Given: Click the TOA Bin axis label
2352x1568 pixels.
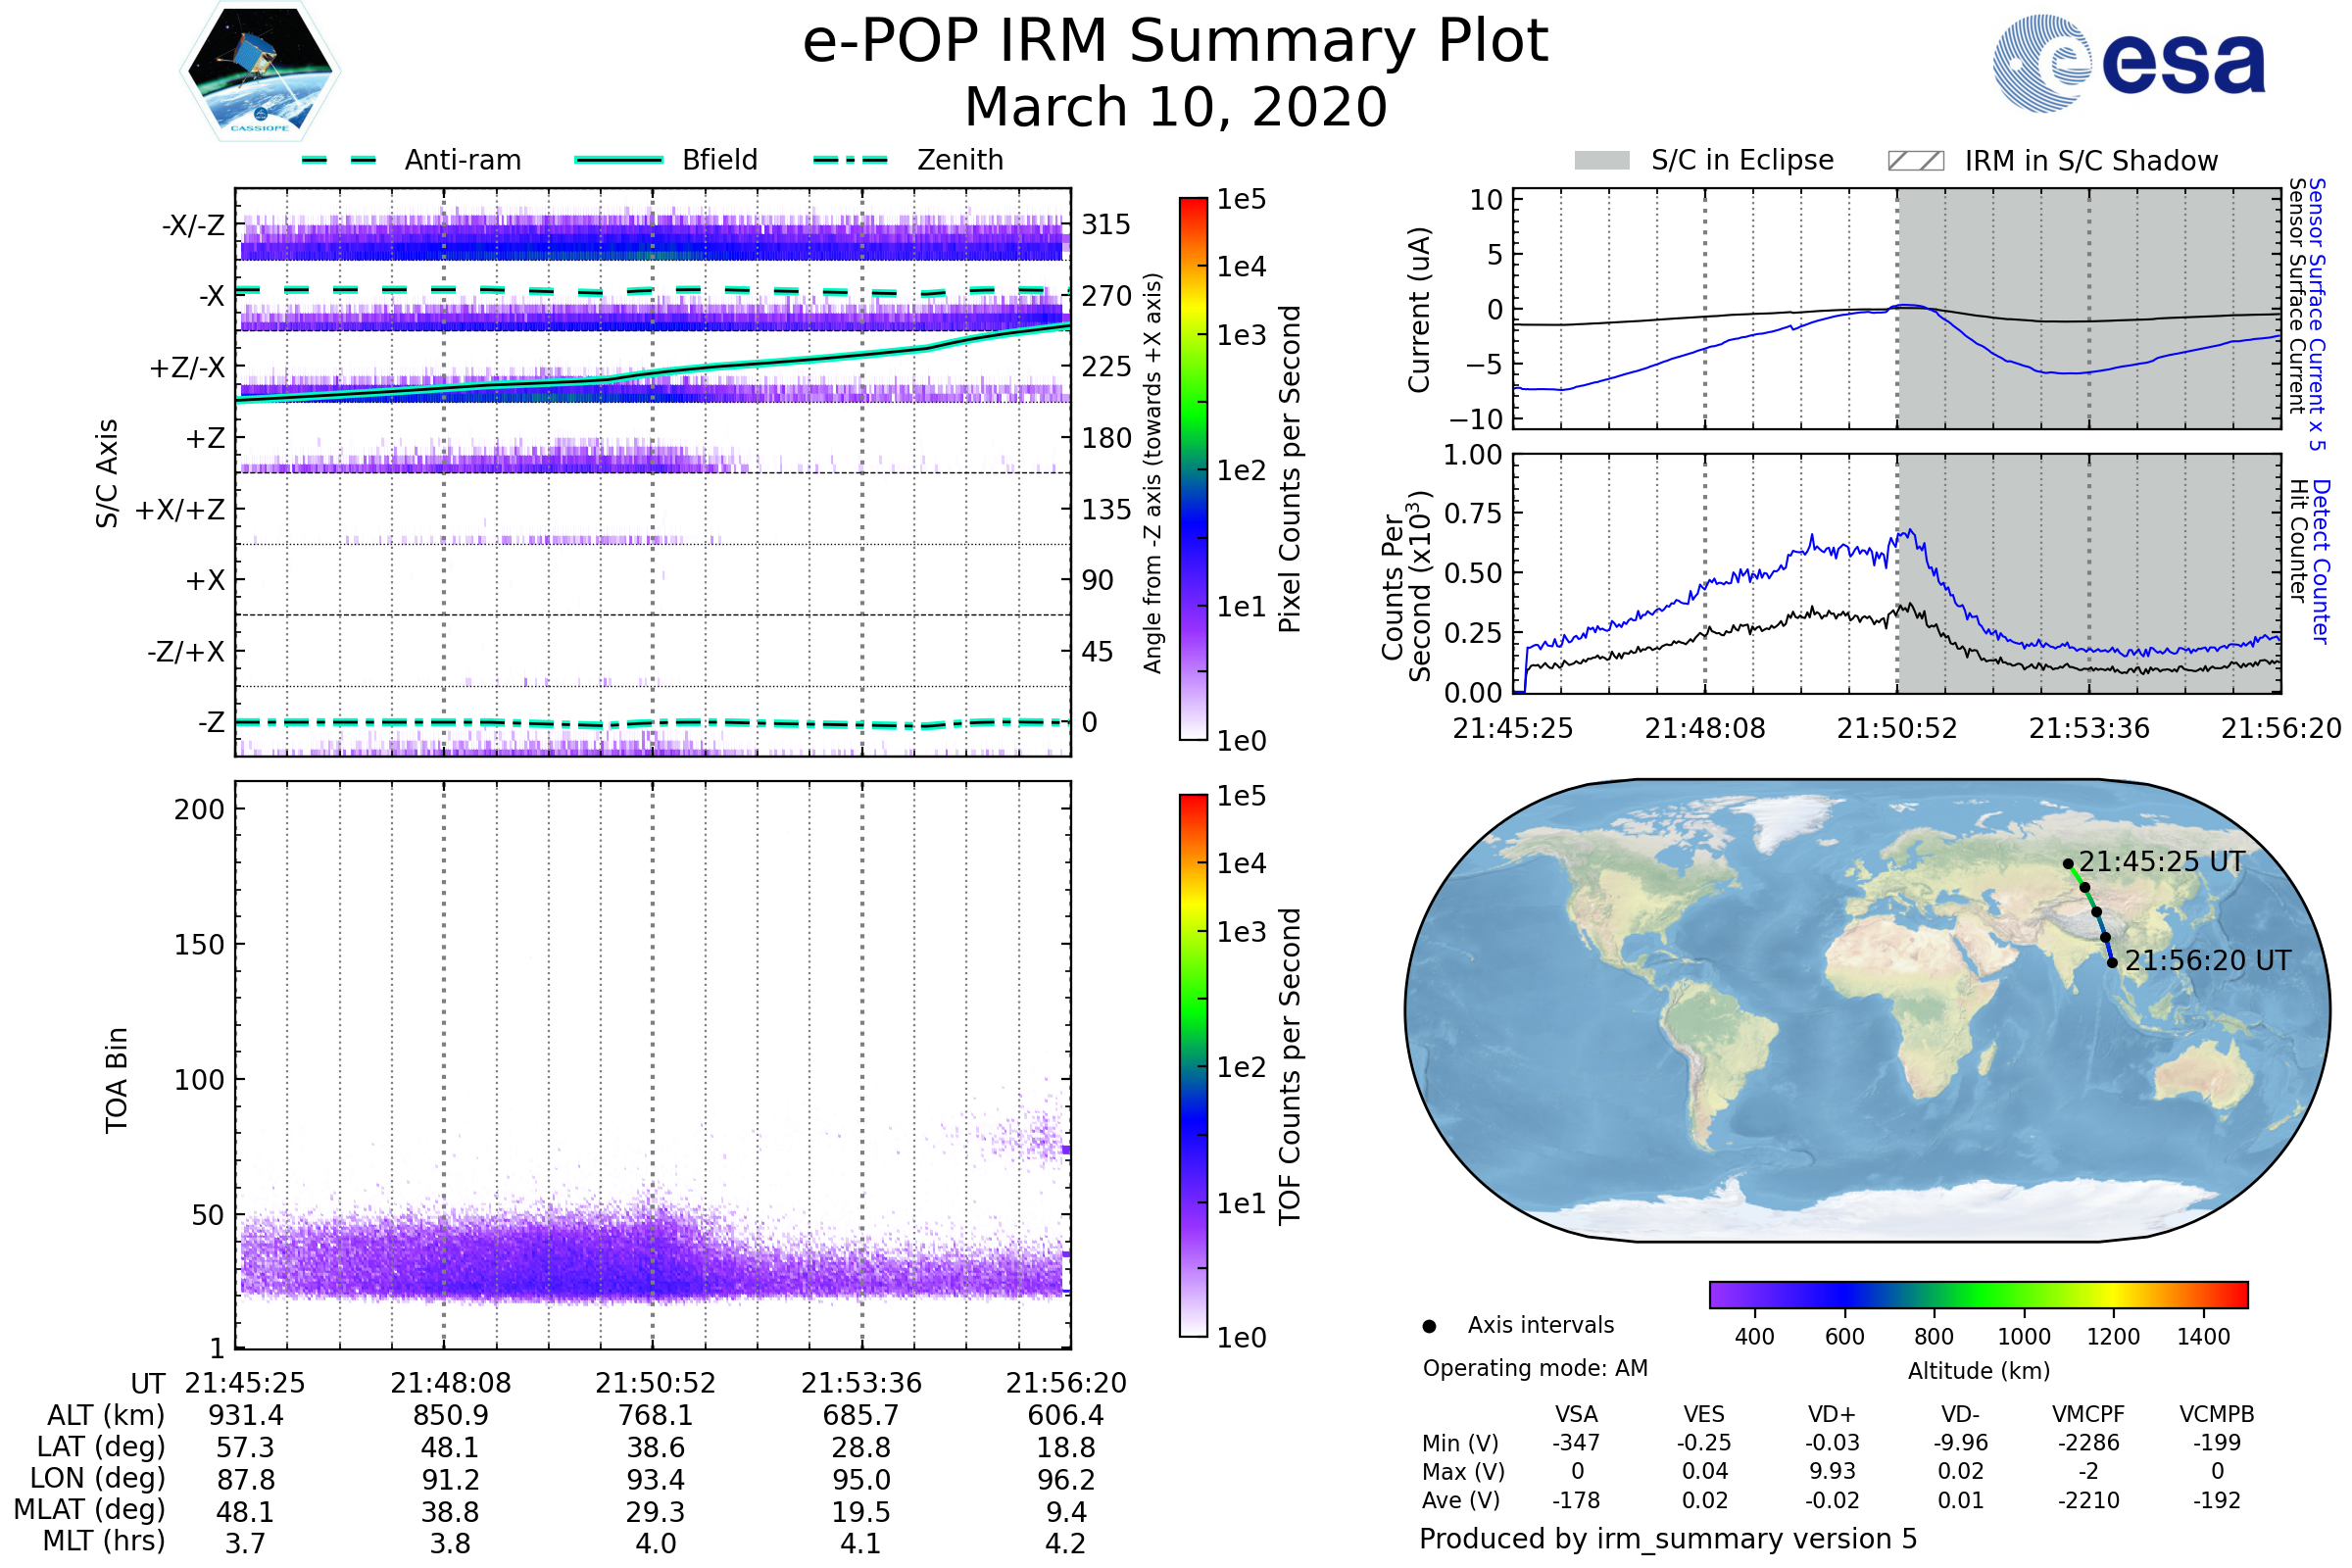Looking at the screenshot, I should [117, 1080].
